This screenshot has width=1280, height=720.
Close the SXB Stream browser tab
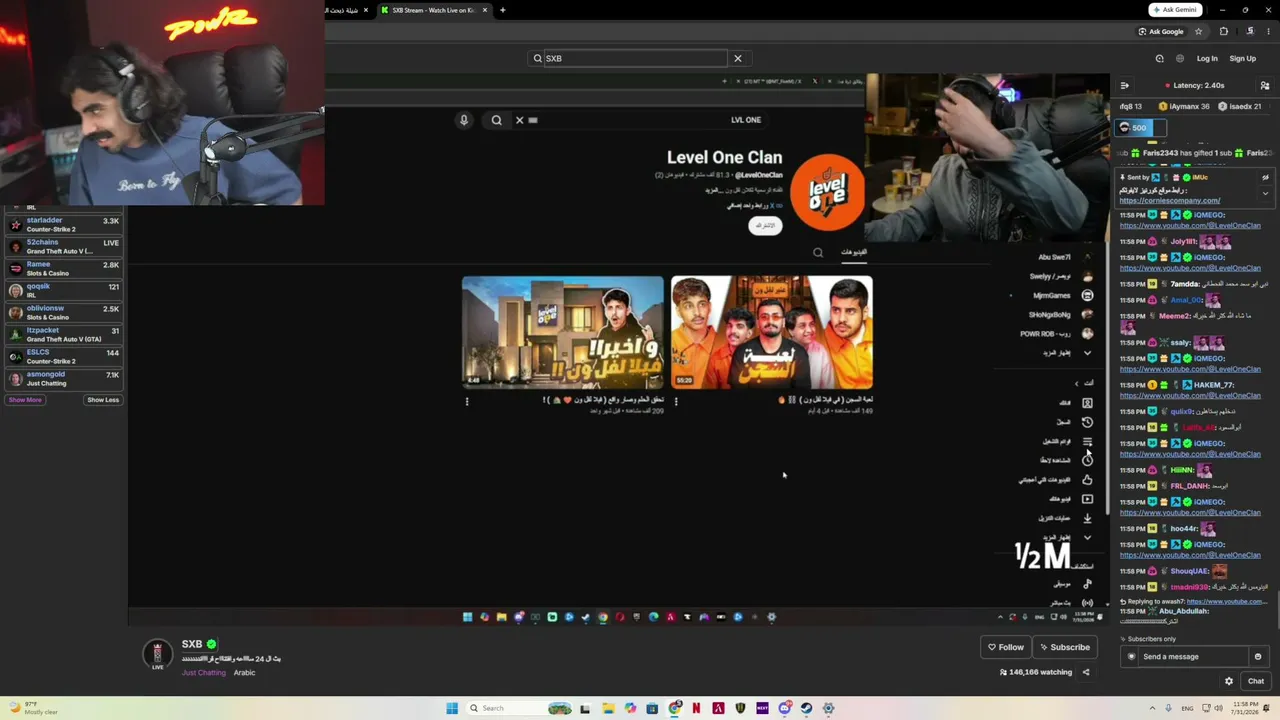coord(485,10)
